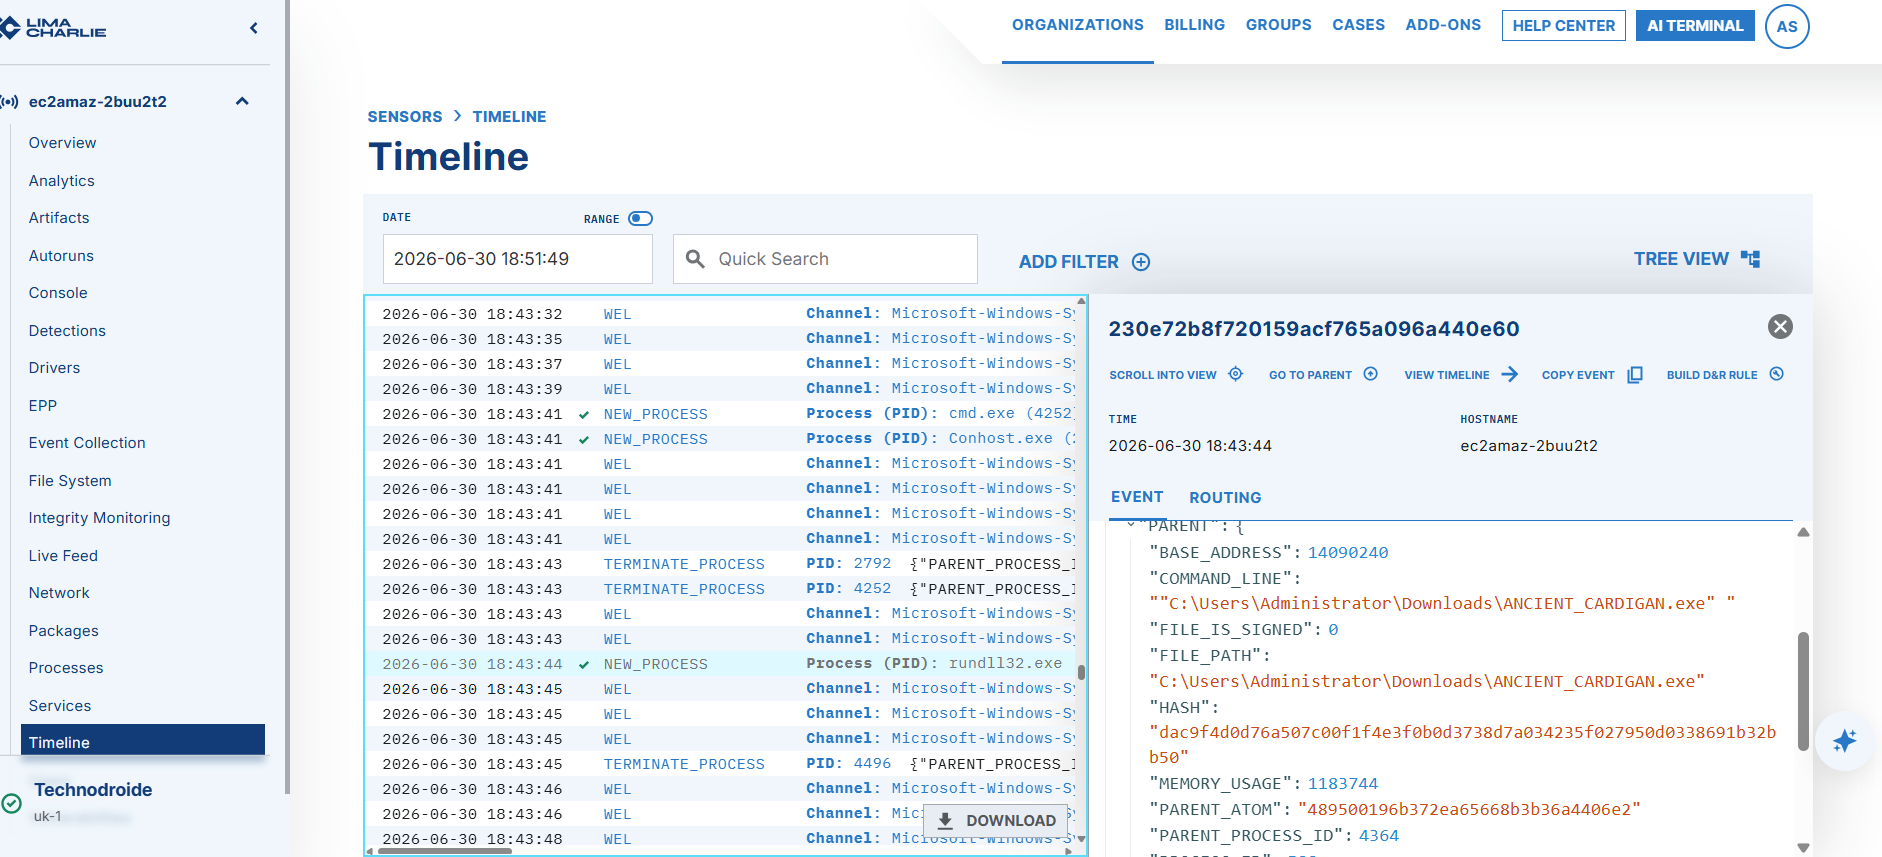Go to Artifacts
This screenshot has width=1882, height=857.
[x=59, y=218]
